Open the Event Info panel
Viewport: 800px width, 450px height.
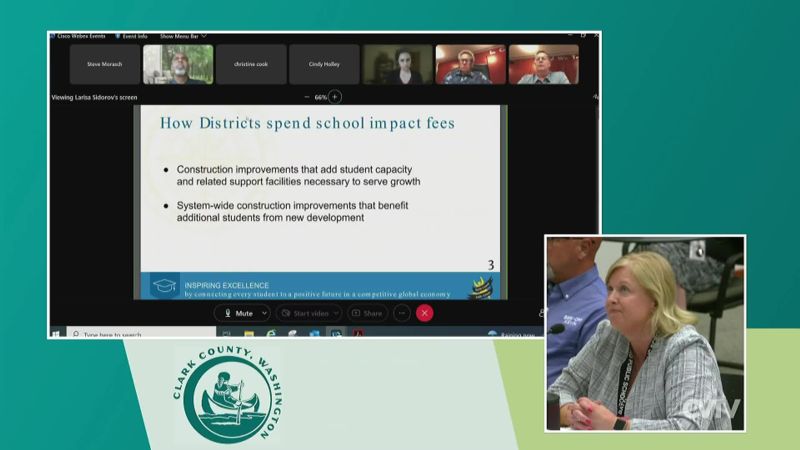[132, 36]
